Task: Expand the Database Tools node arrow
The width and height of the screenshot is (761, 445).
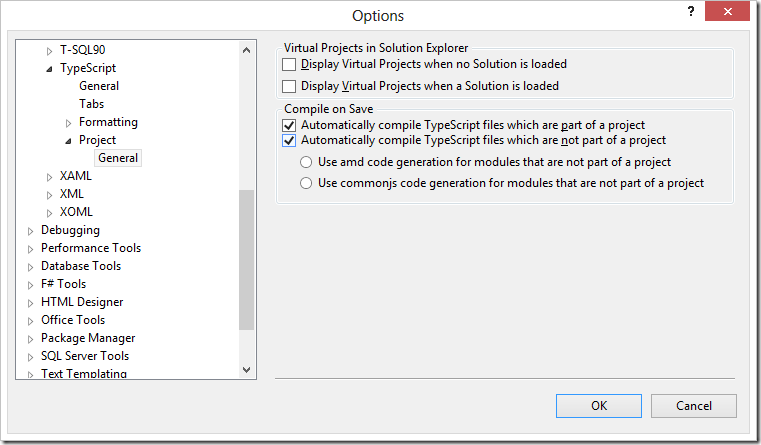Action: click(31, 267)
